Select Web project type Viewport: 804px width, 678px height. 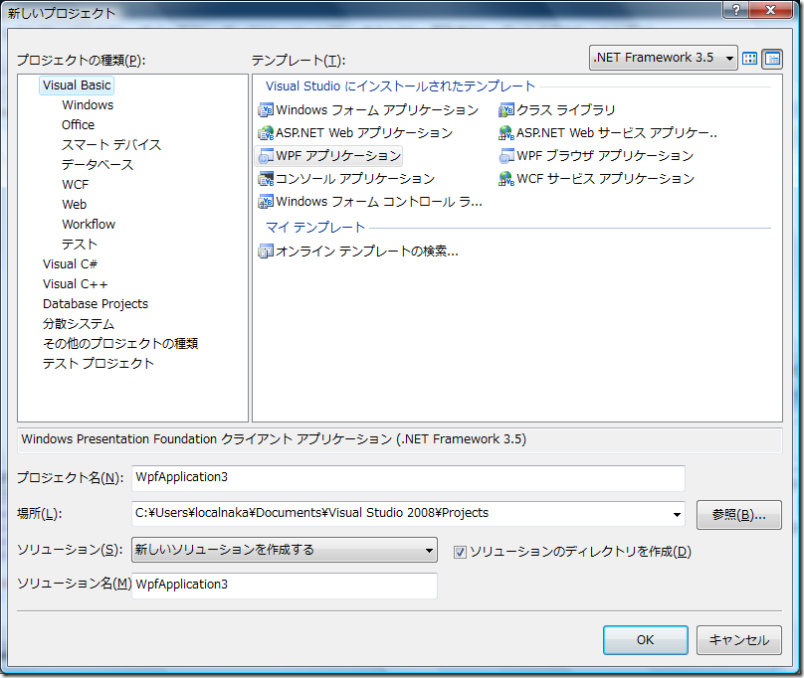pos(74,205)
